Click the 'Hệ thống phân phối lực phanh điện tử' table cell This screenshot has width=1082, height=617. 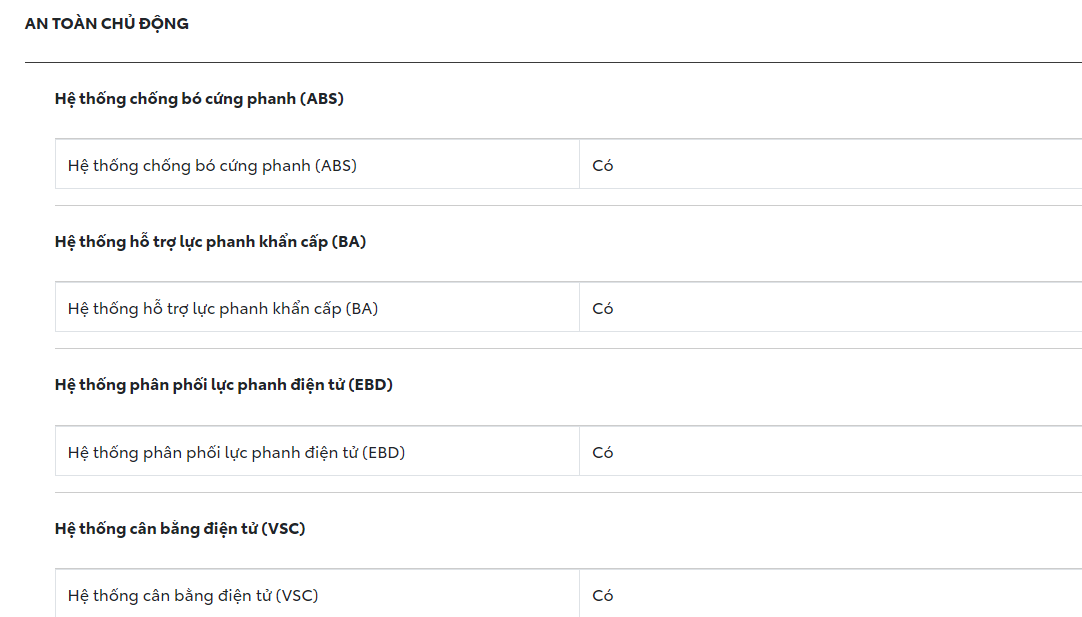point(236,453)
